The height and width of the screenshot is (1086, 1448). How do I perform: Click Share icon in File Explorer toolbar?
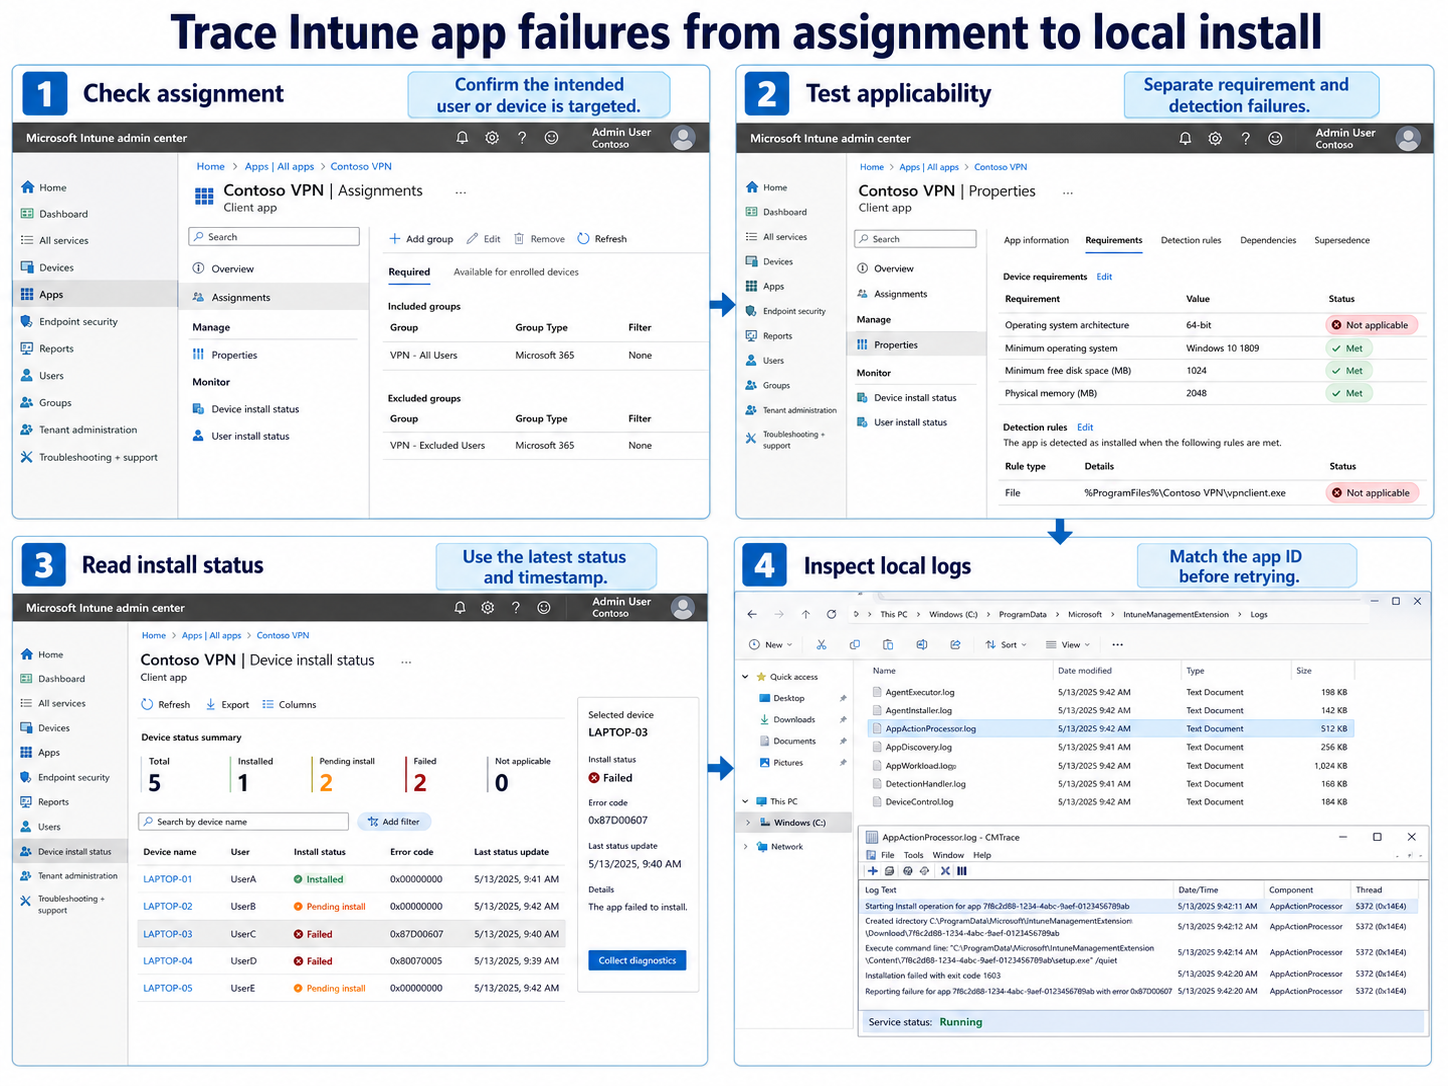[955, 645]
